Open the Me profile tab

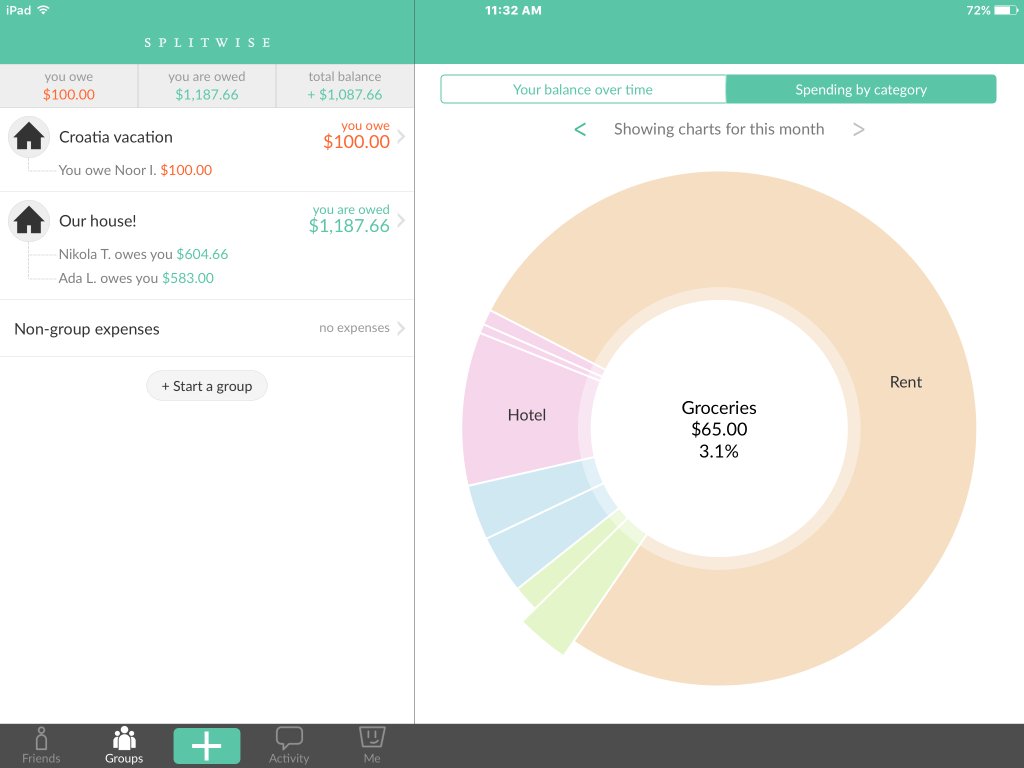[x=372, y=745]
